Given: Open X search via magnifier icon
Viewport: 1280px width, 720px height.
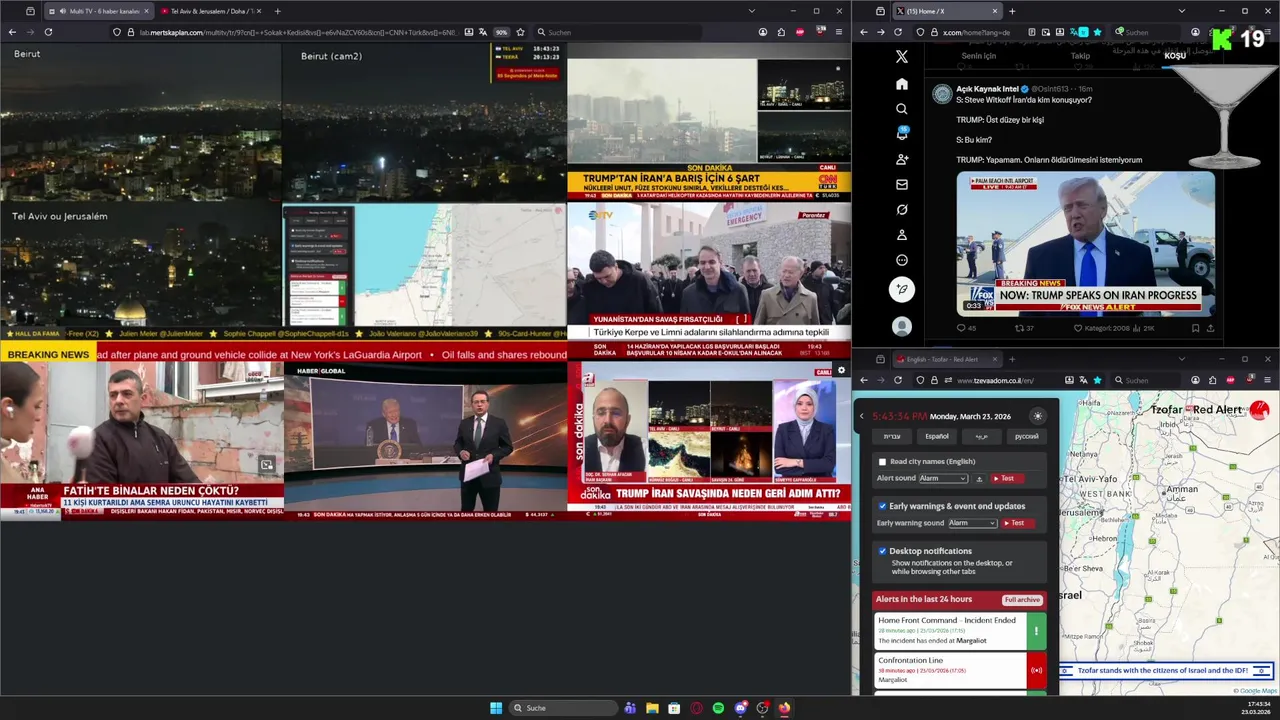Looking at the screenshot, I should coord(901,109).
